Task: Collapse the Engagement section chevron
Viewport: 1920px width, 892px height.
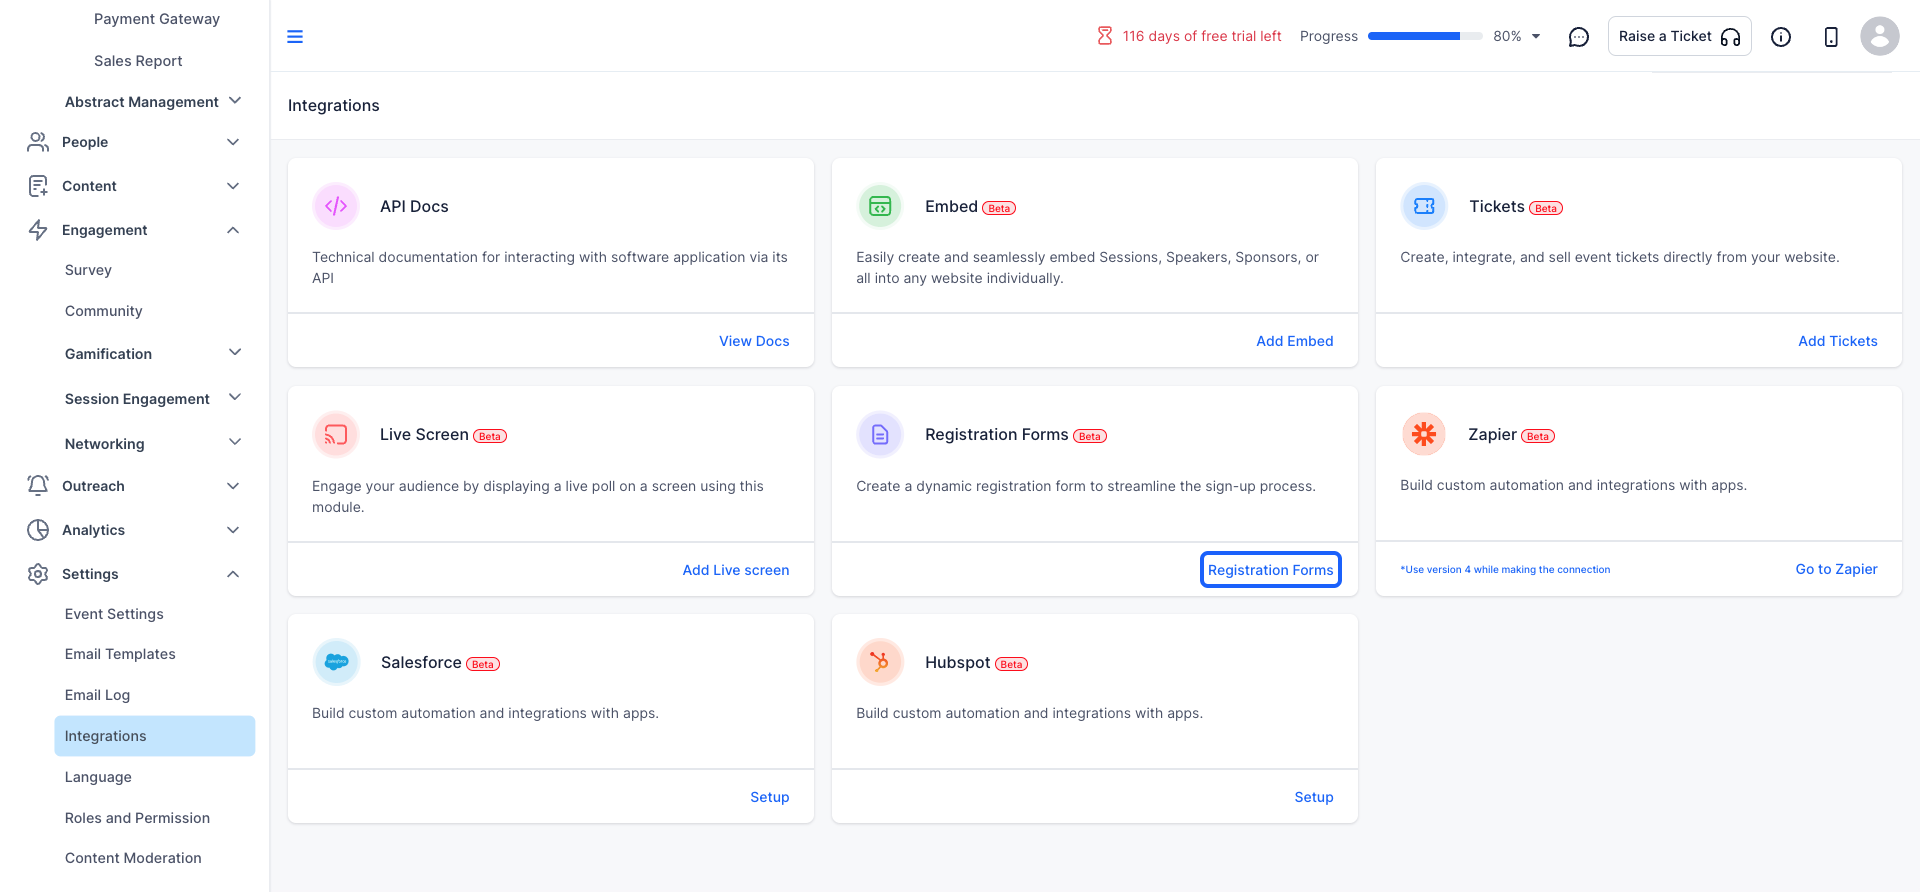Action: [233, 230]
